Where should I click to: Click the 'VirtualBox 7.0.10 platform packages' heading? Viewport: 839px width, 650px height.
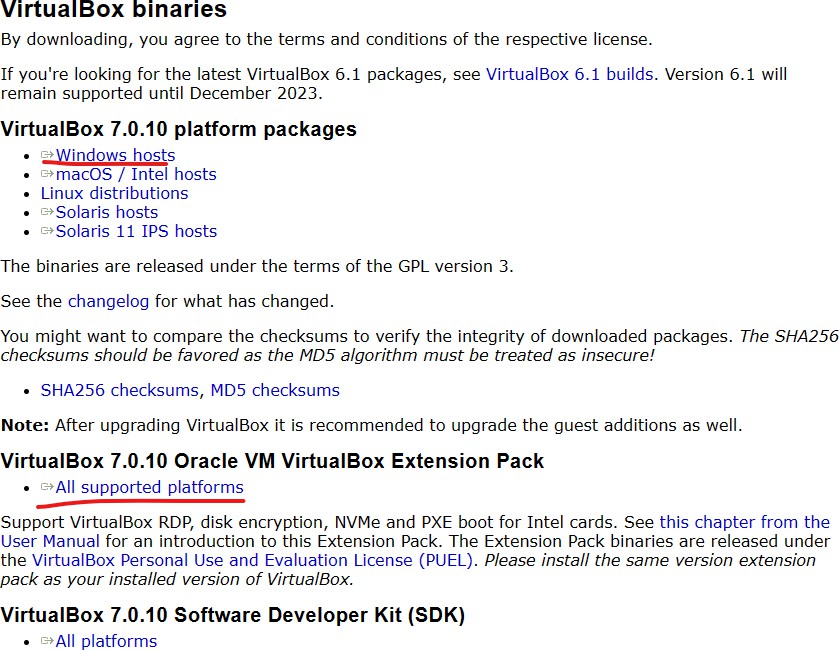(x=179, y=129)
